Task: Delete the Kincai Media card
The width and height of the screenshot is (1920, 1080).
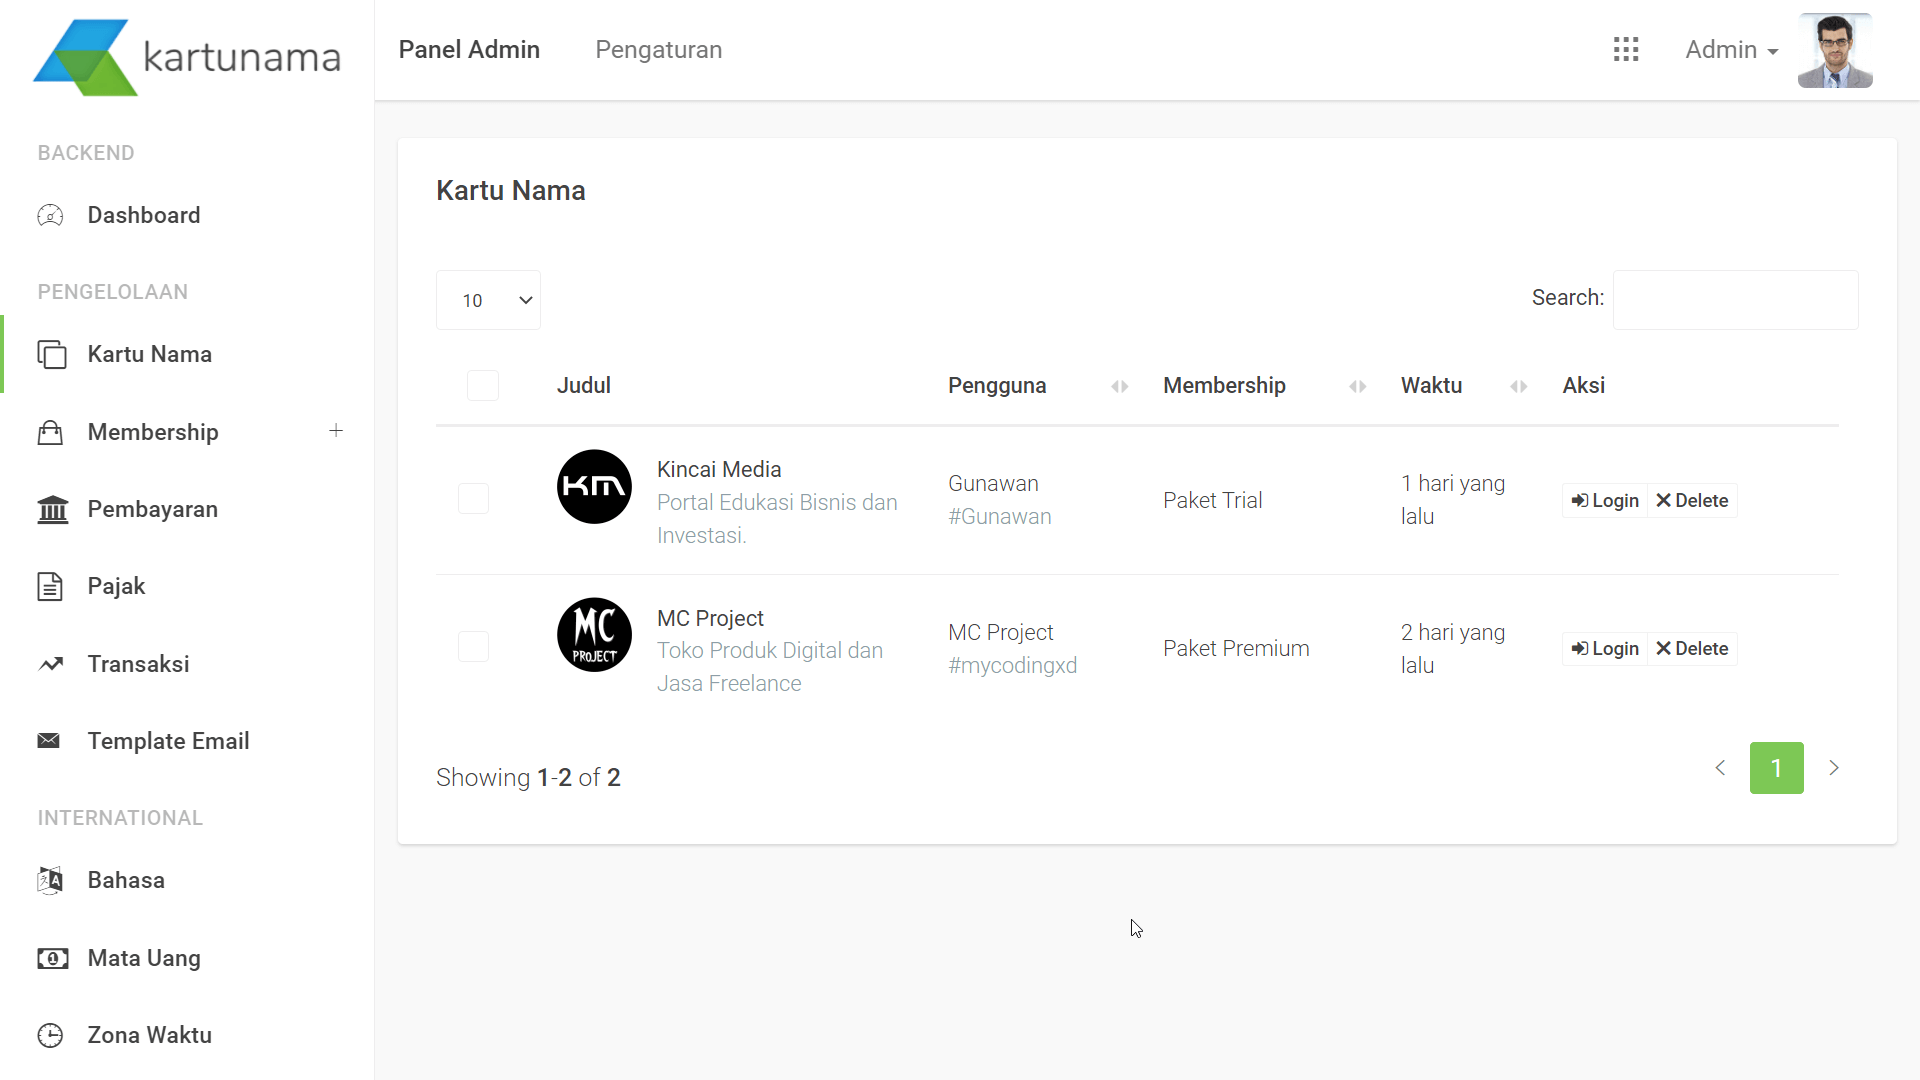Action: [x=1692, y=500]
